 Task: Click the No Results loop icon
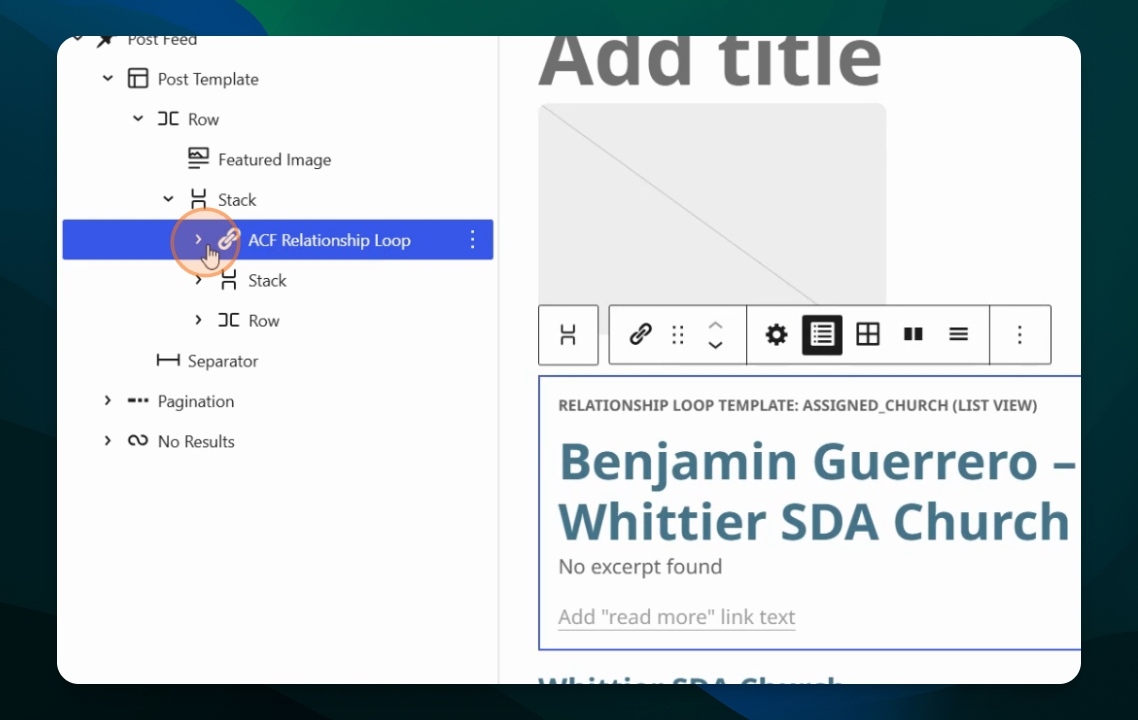138,441
